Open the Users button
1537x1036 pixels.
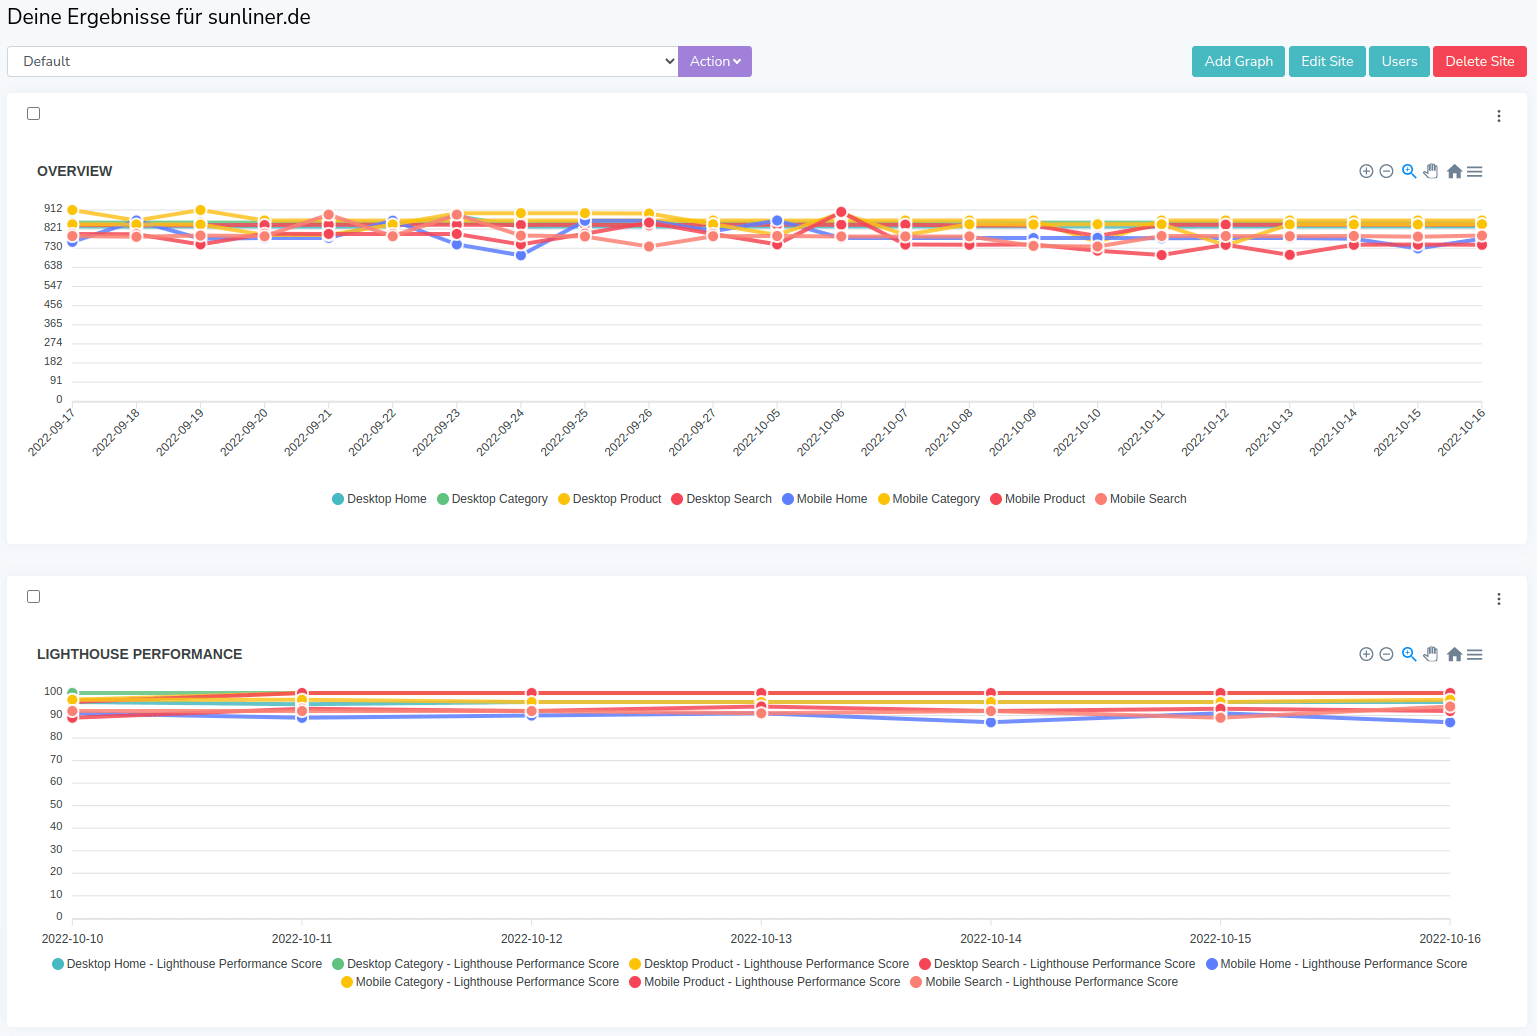(x=1399, y=61)
